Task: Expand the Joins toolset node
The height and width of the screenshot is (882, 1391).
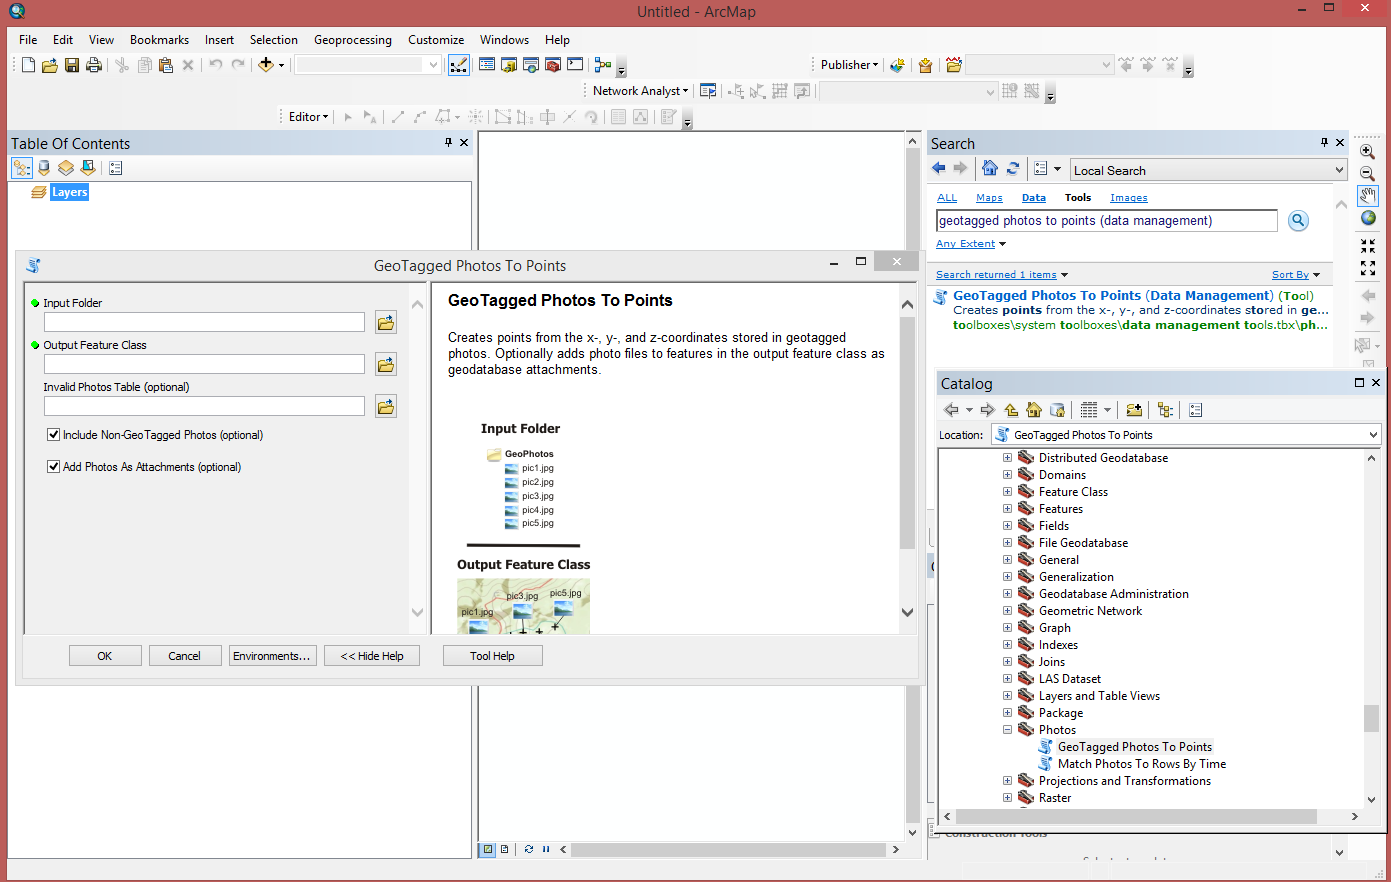Action: click(1008, 662)
